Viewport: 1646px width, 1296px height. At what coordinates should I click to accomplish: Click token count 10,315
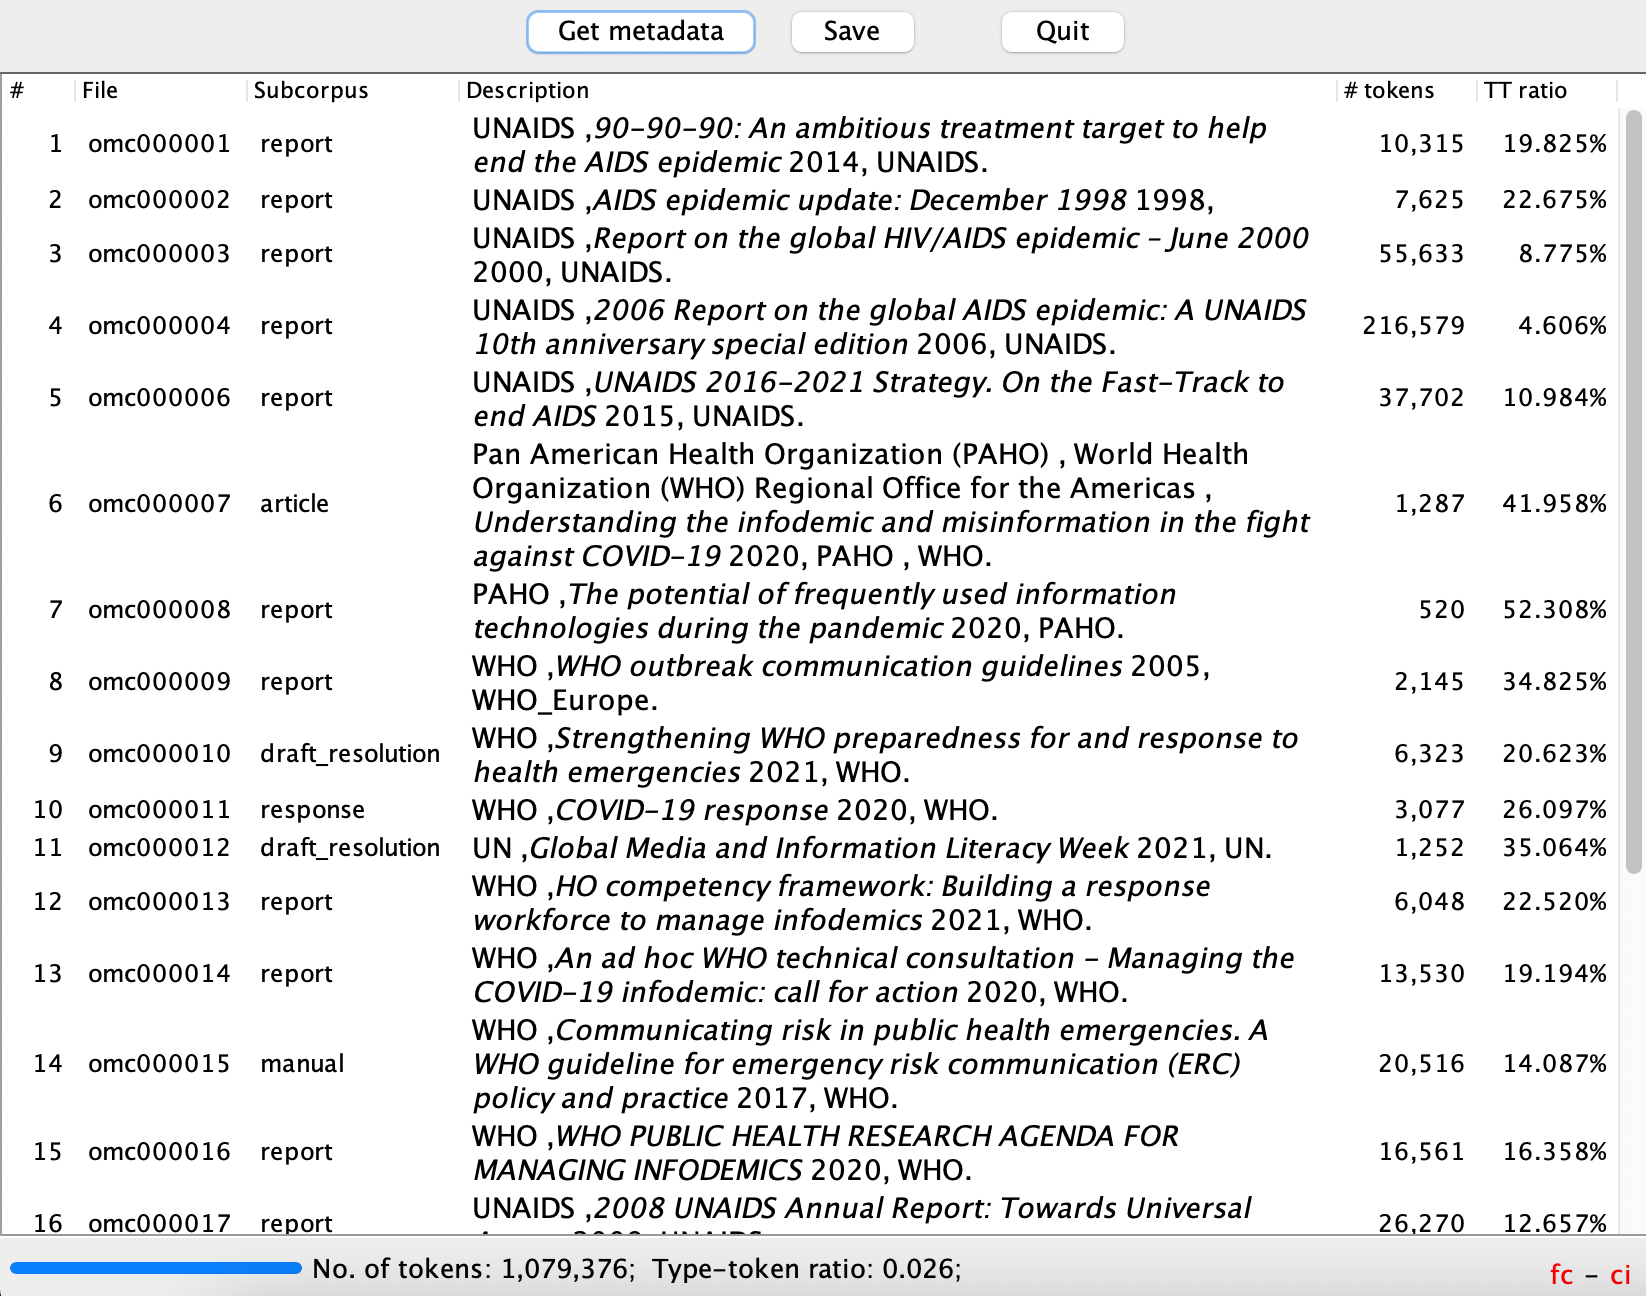pyautogui.click(x=1421, y=144)
